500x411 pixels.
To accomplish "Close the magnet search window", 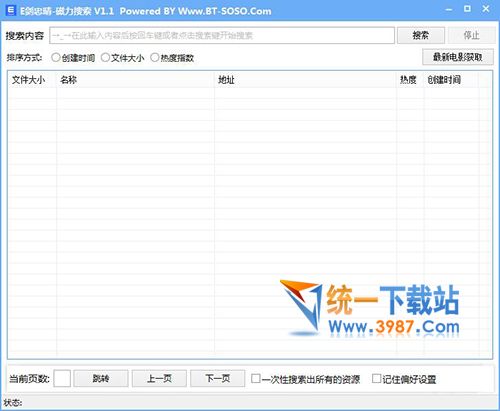I will coord(486,9).
